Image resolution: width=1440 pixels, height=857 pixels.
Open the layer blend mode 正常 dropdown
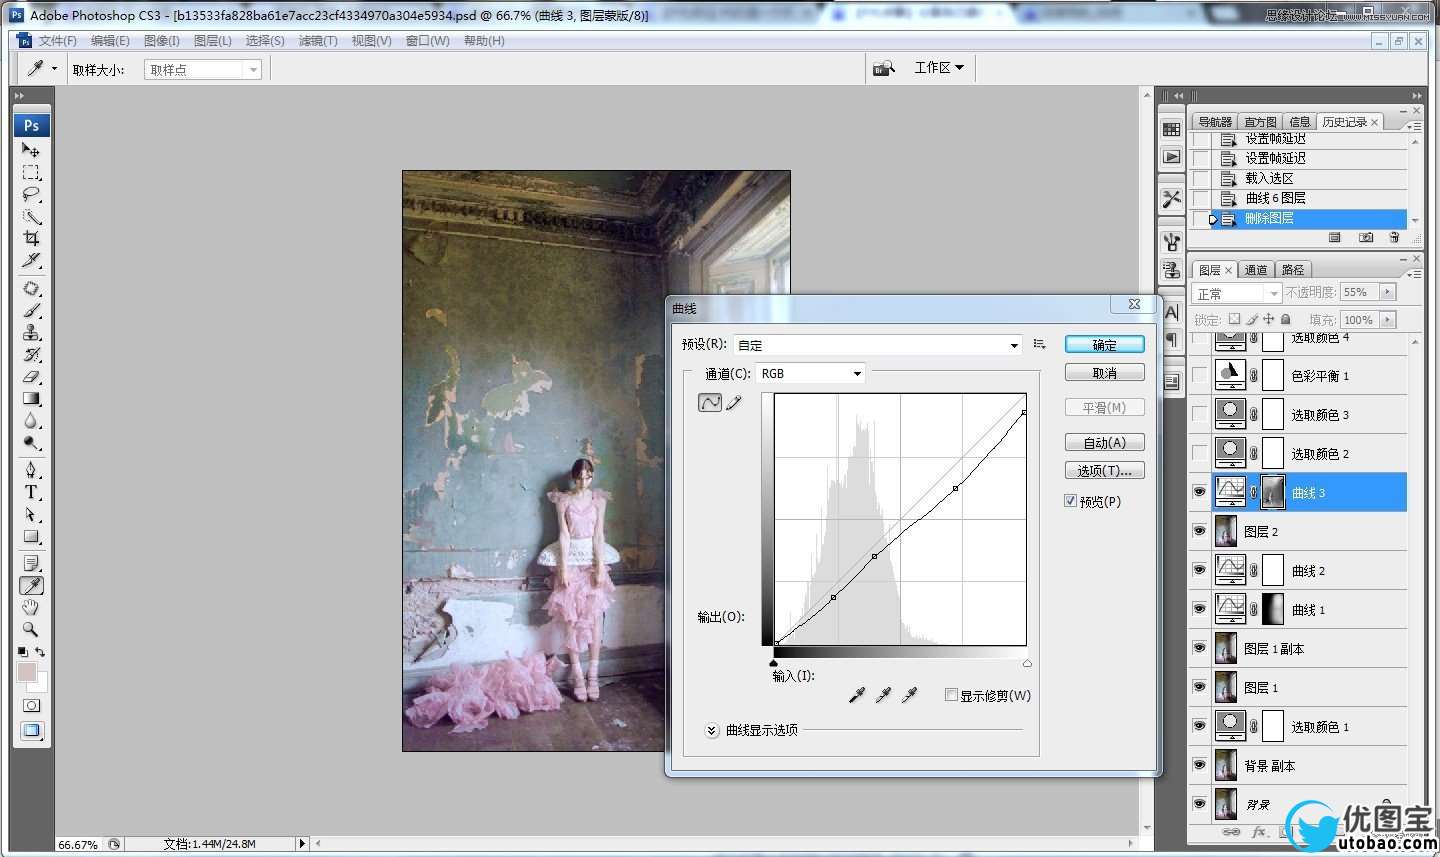1236,293
